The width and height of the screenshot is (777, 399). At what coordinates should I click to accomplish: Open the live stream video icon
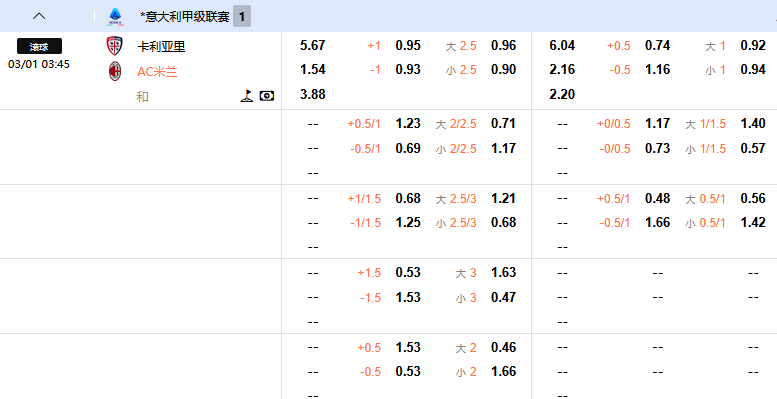[x=267, y=96]
